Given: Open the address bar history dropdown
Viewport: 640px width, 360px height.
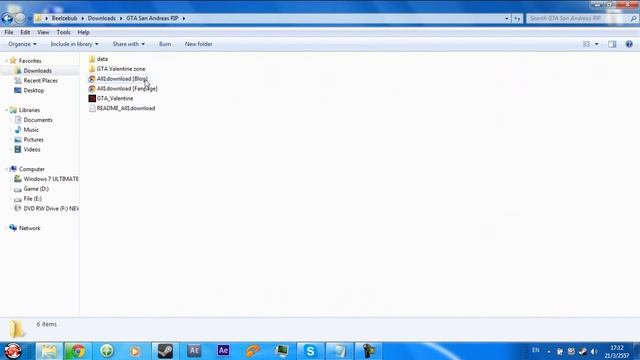Looking at the screenshot, I should click(507, 18).
